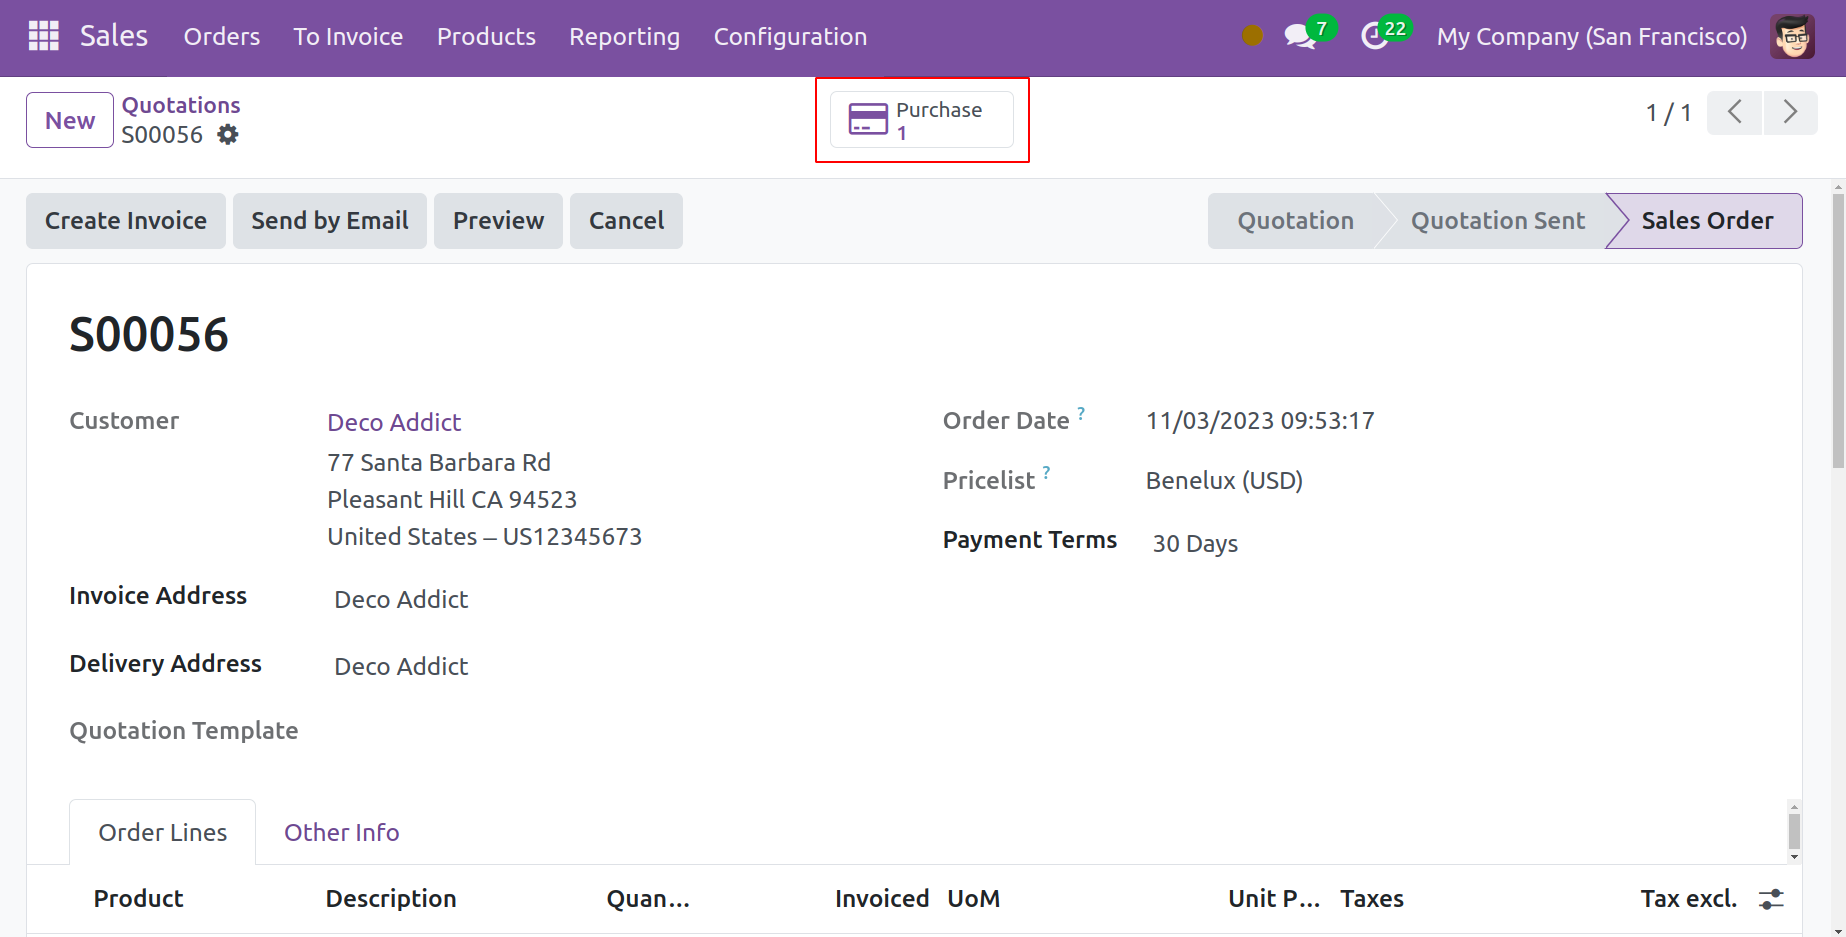
Task: Click the gear icon next to S00056
Action: [x=228, y=135]
